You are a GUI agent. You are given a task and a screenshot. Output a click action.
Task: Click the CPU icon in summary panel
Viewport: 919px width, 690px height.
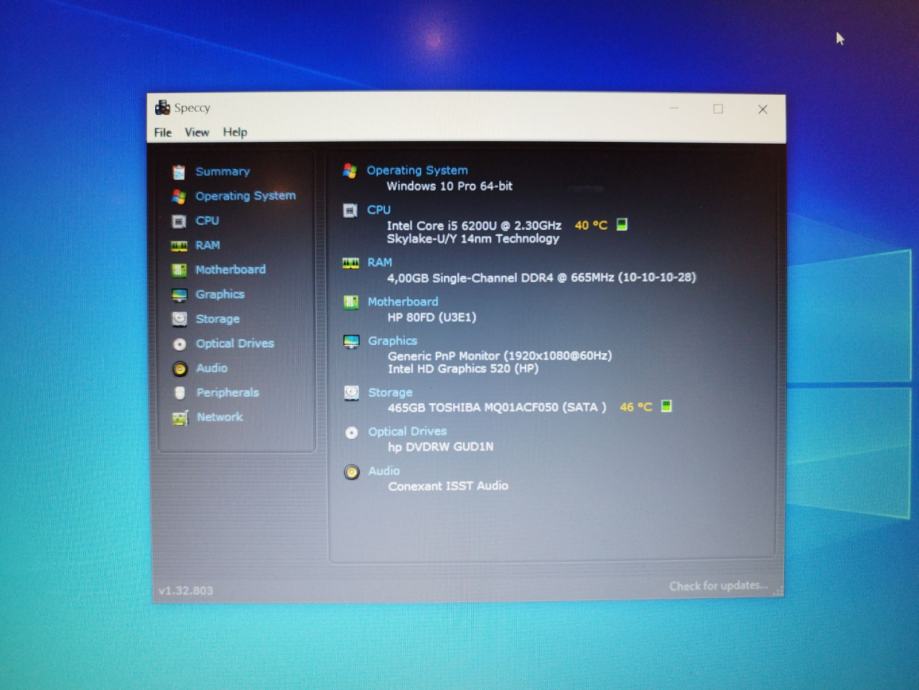click(350, 210)
